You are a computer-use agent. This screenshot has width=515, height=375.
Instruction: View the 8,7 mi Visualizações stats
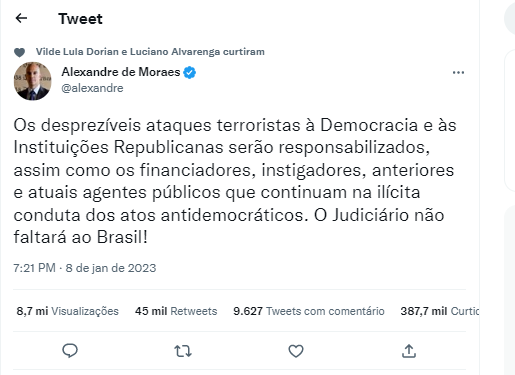pyautogui.click(x=68, y=311)
